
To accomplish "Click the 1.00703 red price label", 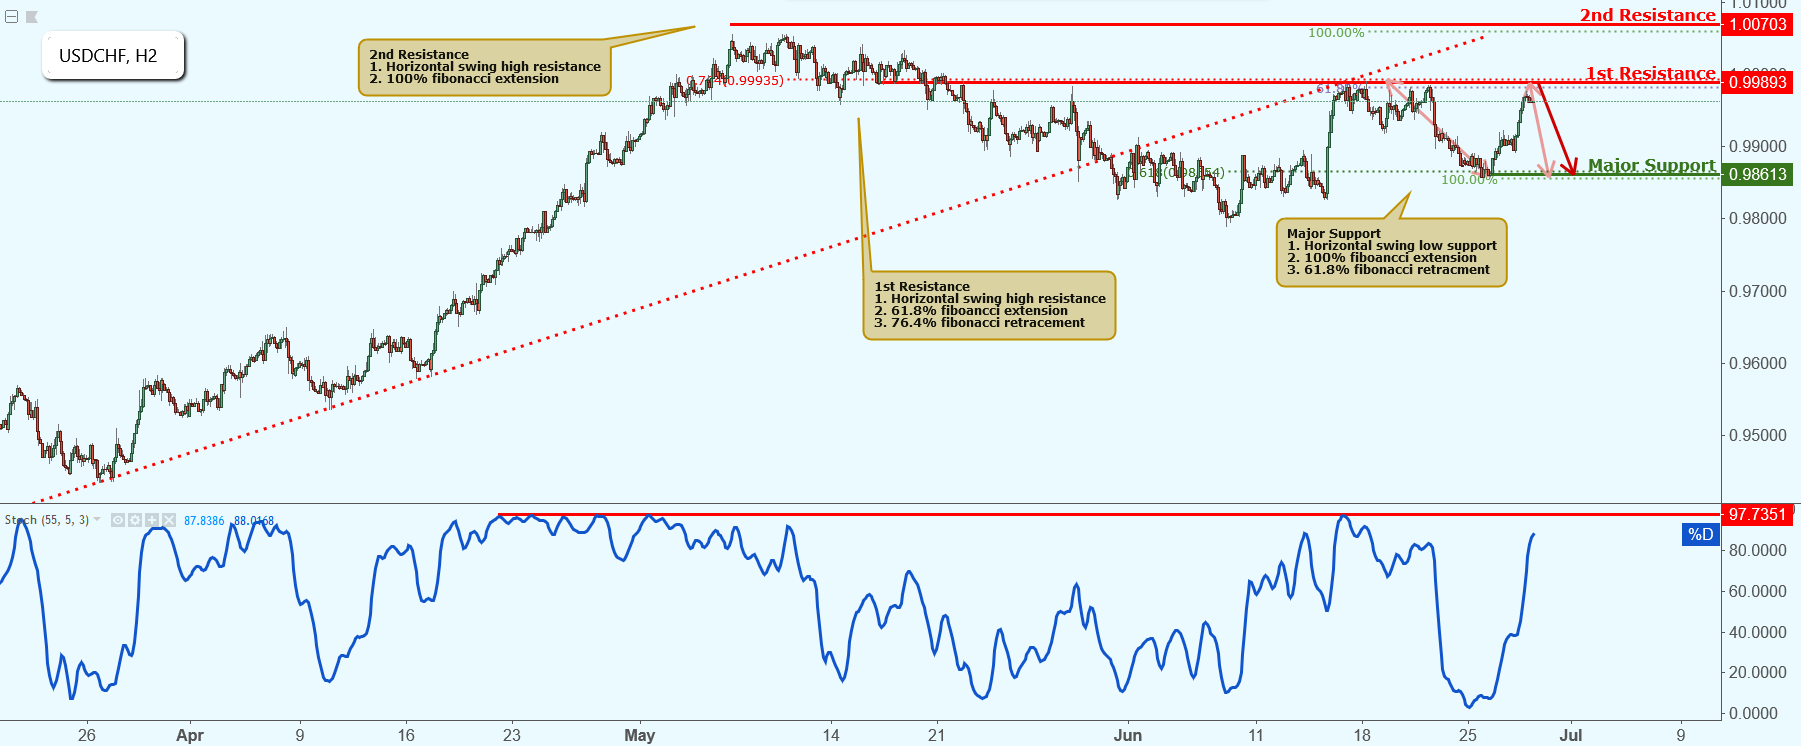I will [1757, 24].
